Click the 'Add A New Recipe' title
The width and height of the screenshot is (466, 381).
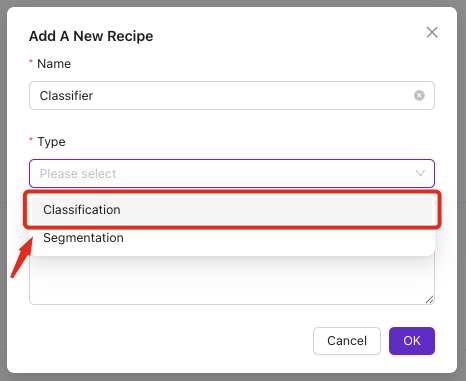pos(91,36)
